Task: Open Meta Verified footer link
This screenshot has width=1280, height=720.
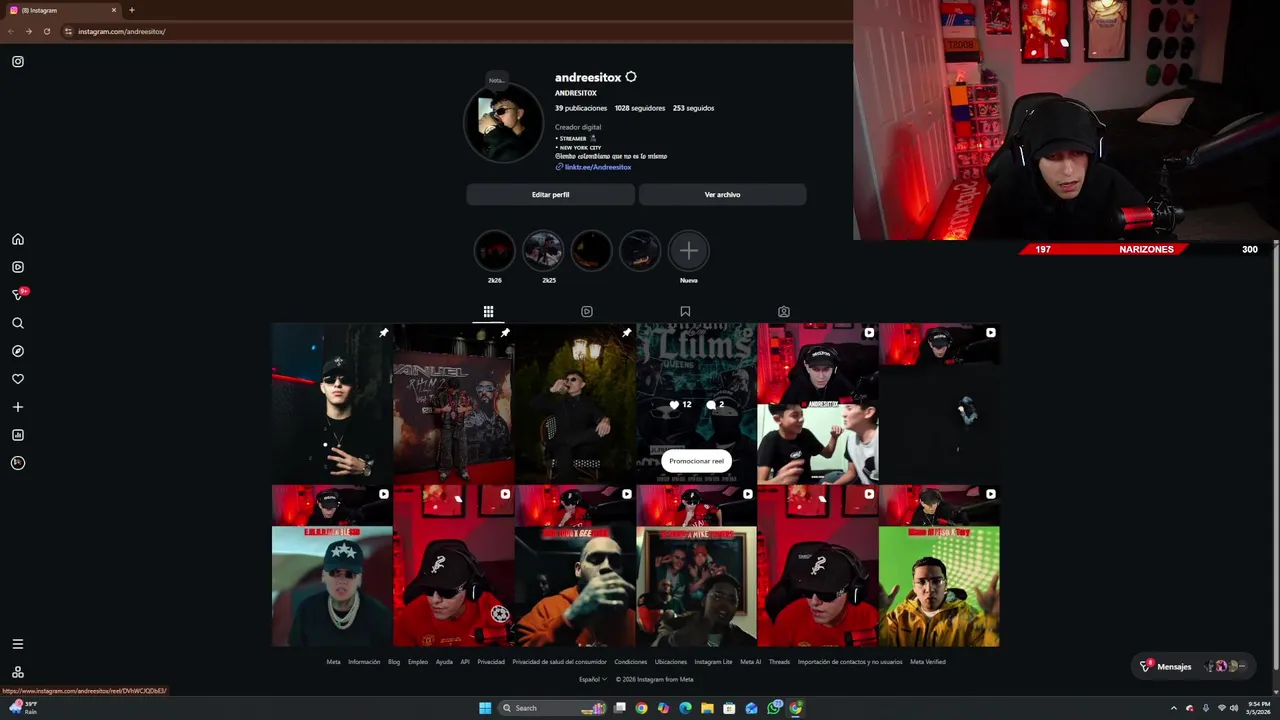Action: pyautogui.click(x=928, y=662)
